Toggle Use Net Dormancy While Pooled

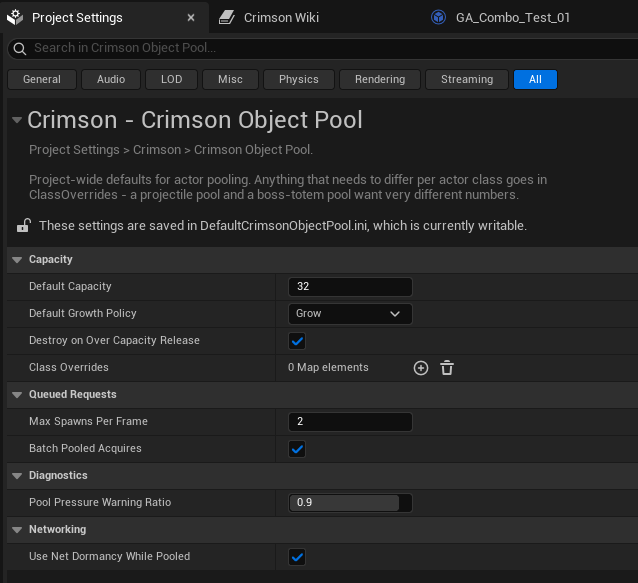pos(297,557)
